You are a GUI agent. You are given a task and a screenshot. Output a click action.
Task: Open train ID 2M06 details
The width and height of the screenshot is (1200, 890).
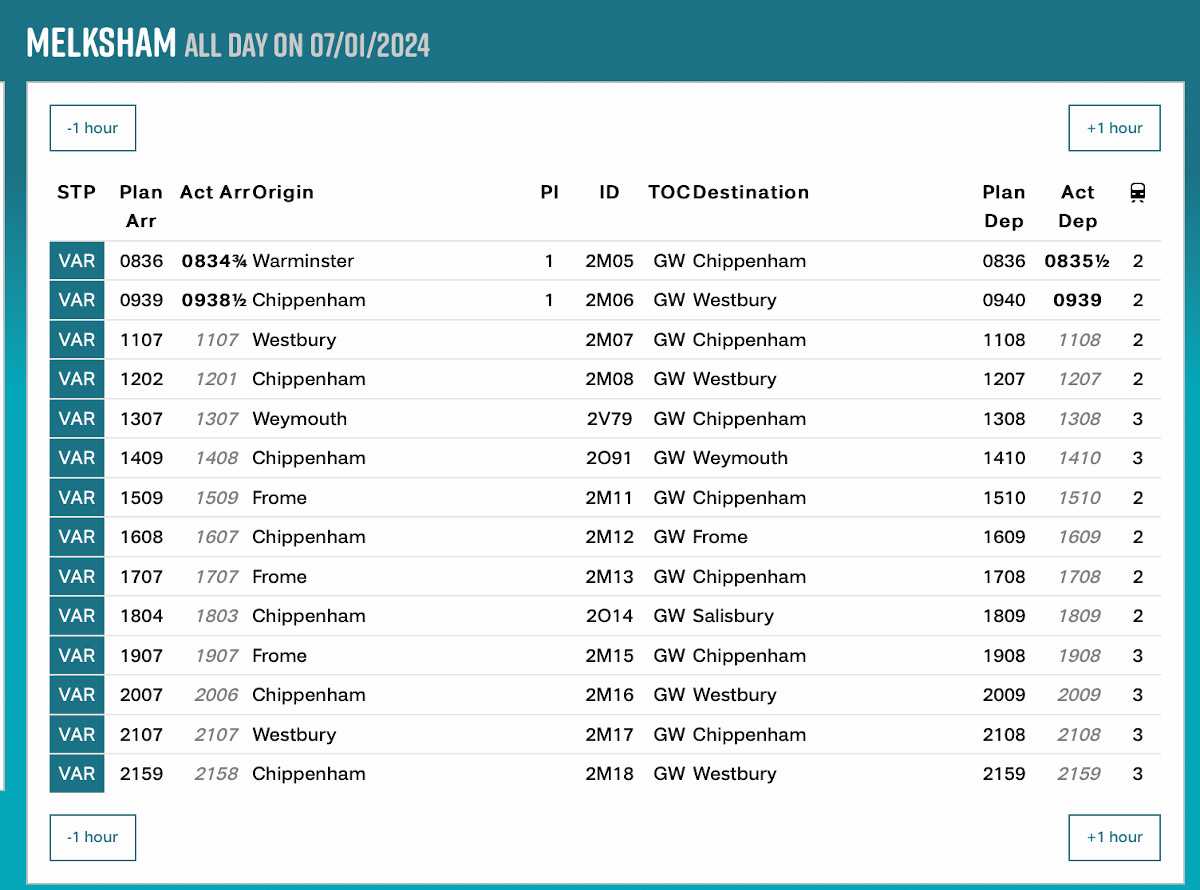coord(609,300)
